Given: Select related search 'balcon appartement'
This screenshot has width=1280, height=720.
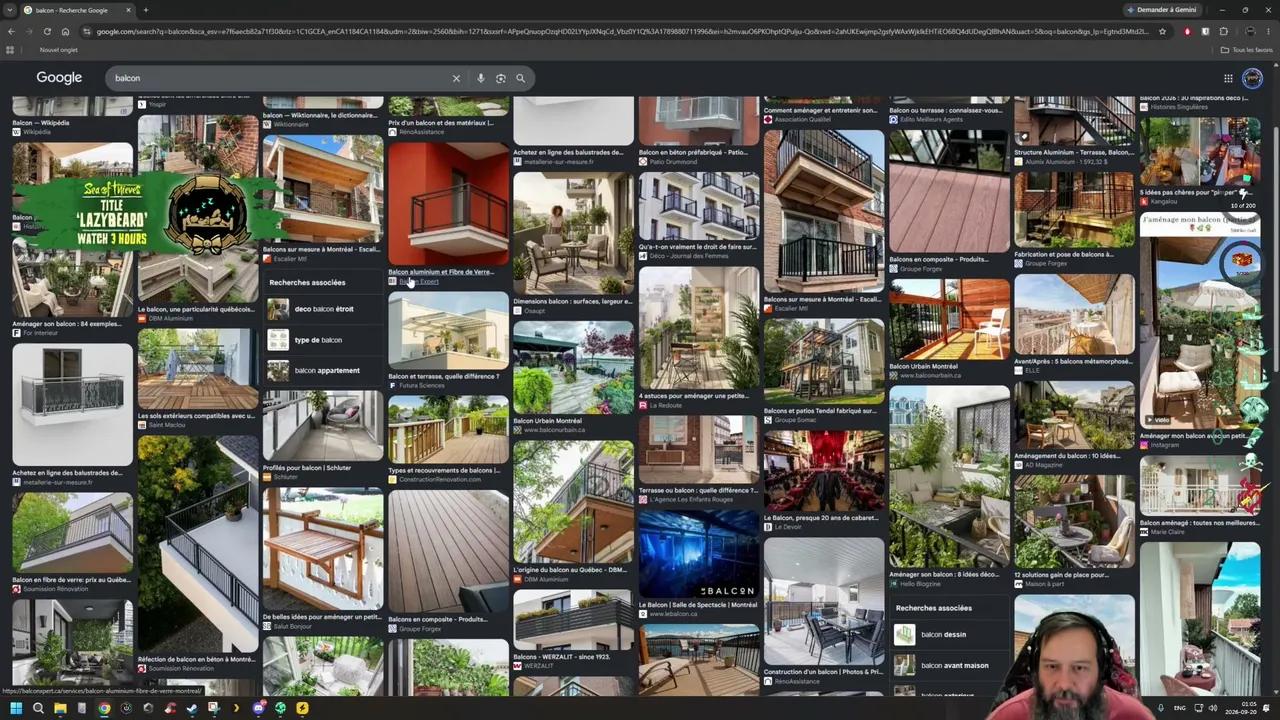Looking at the screenshot, I should (x=323, y=370).
